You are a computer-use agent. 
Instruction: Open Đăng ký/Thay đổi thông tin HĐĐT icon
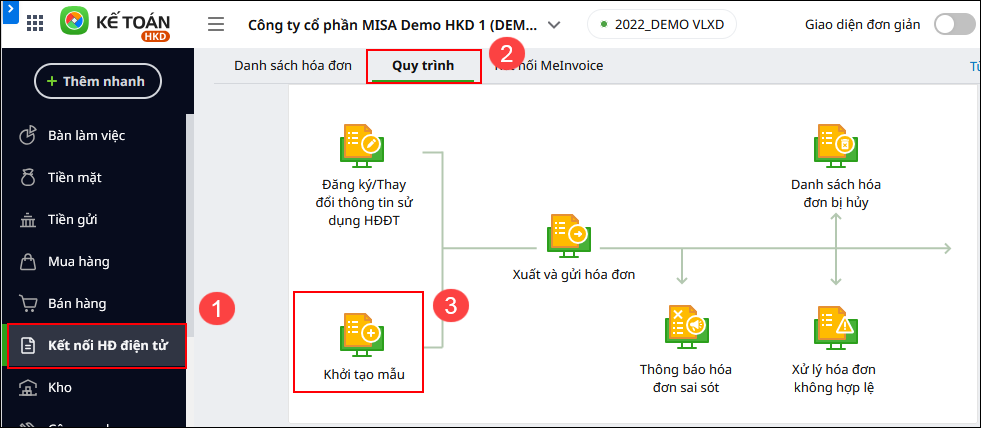tap(362, 145)
